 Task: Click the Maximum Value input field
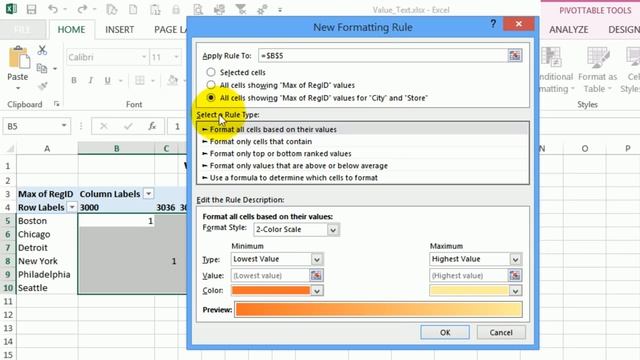tap(469, 276)
